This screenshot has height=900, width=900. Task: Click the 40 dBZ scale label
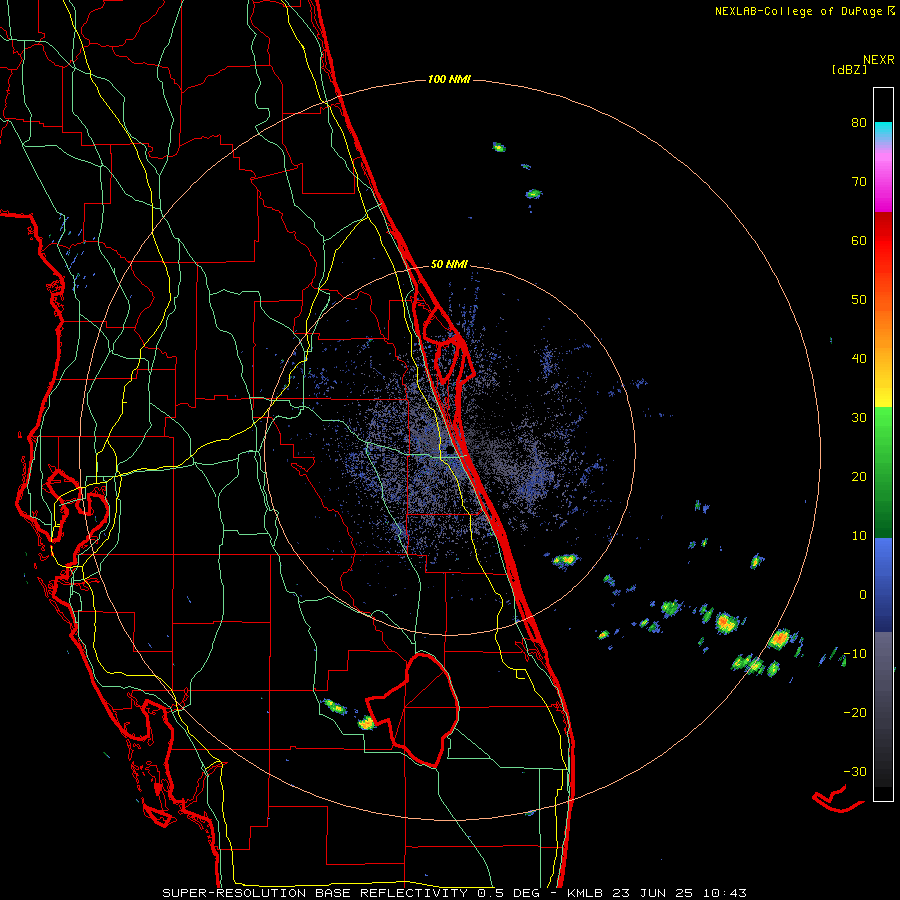[x=859, y=359]
